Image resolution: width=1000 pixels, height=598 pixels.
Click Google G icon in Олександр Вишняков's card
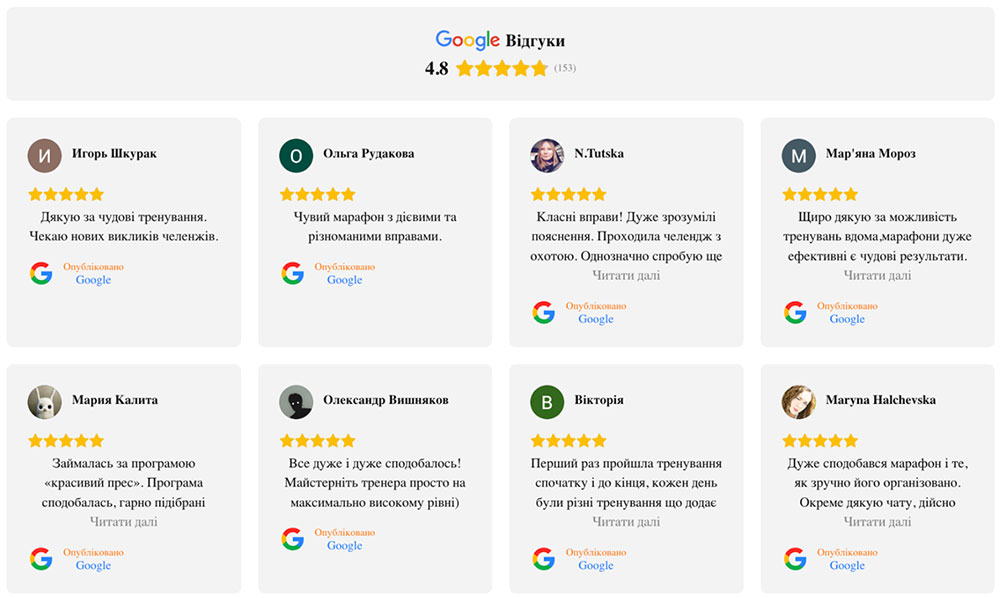pyautogui.click(x=293, y=539)
